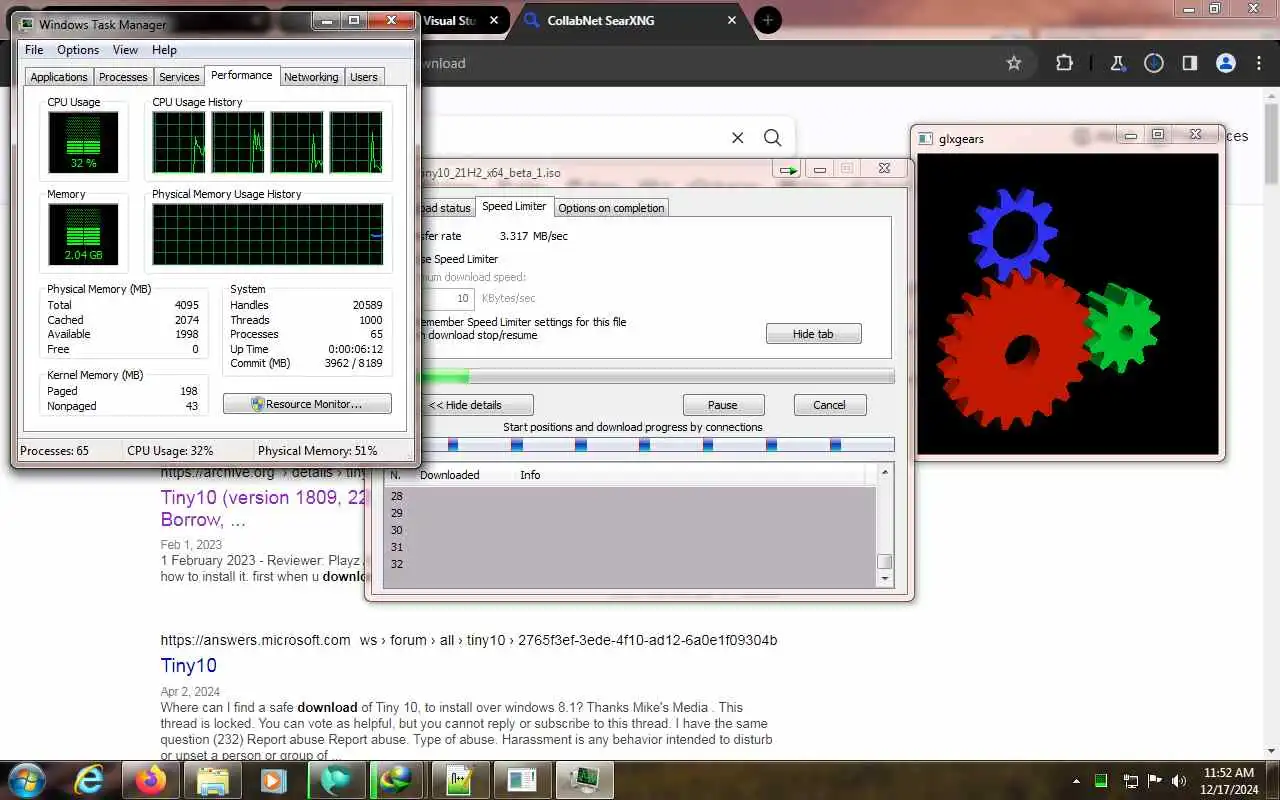Show hidden tray icons arrow
1280x800 pixels.
click(1076, 781)
